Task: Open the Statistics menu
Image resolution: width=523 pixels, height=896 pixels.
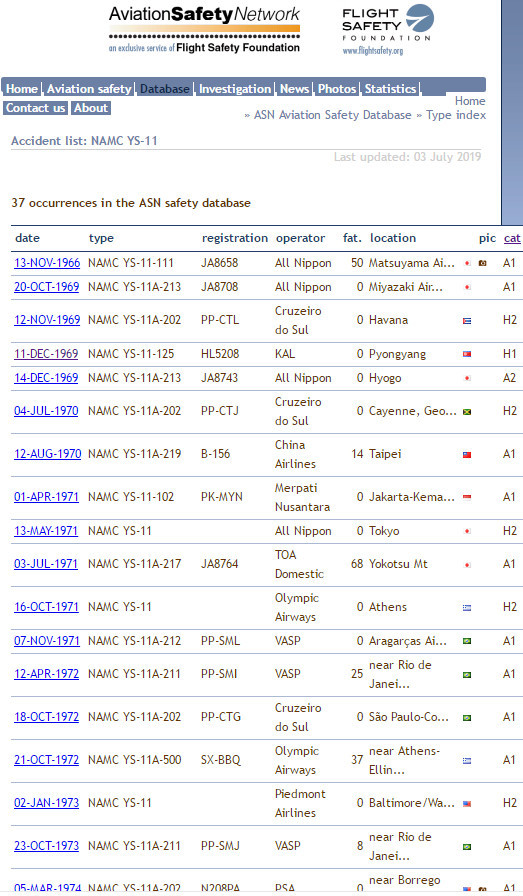Action: tap(390, 89)
